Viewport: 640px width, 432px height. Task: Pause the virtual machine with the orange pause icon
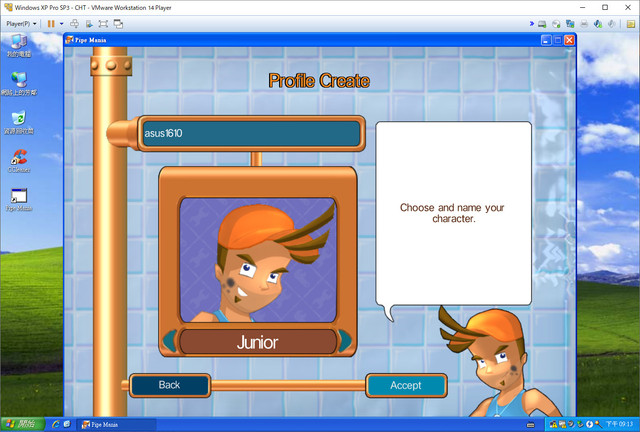point(51,24)
